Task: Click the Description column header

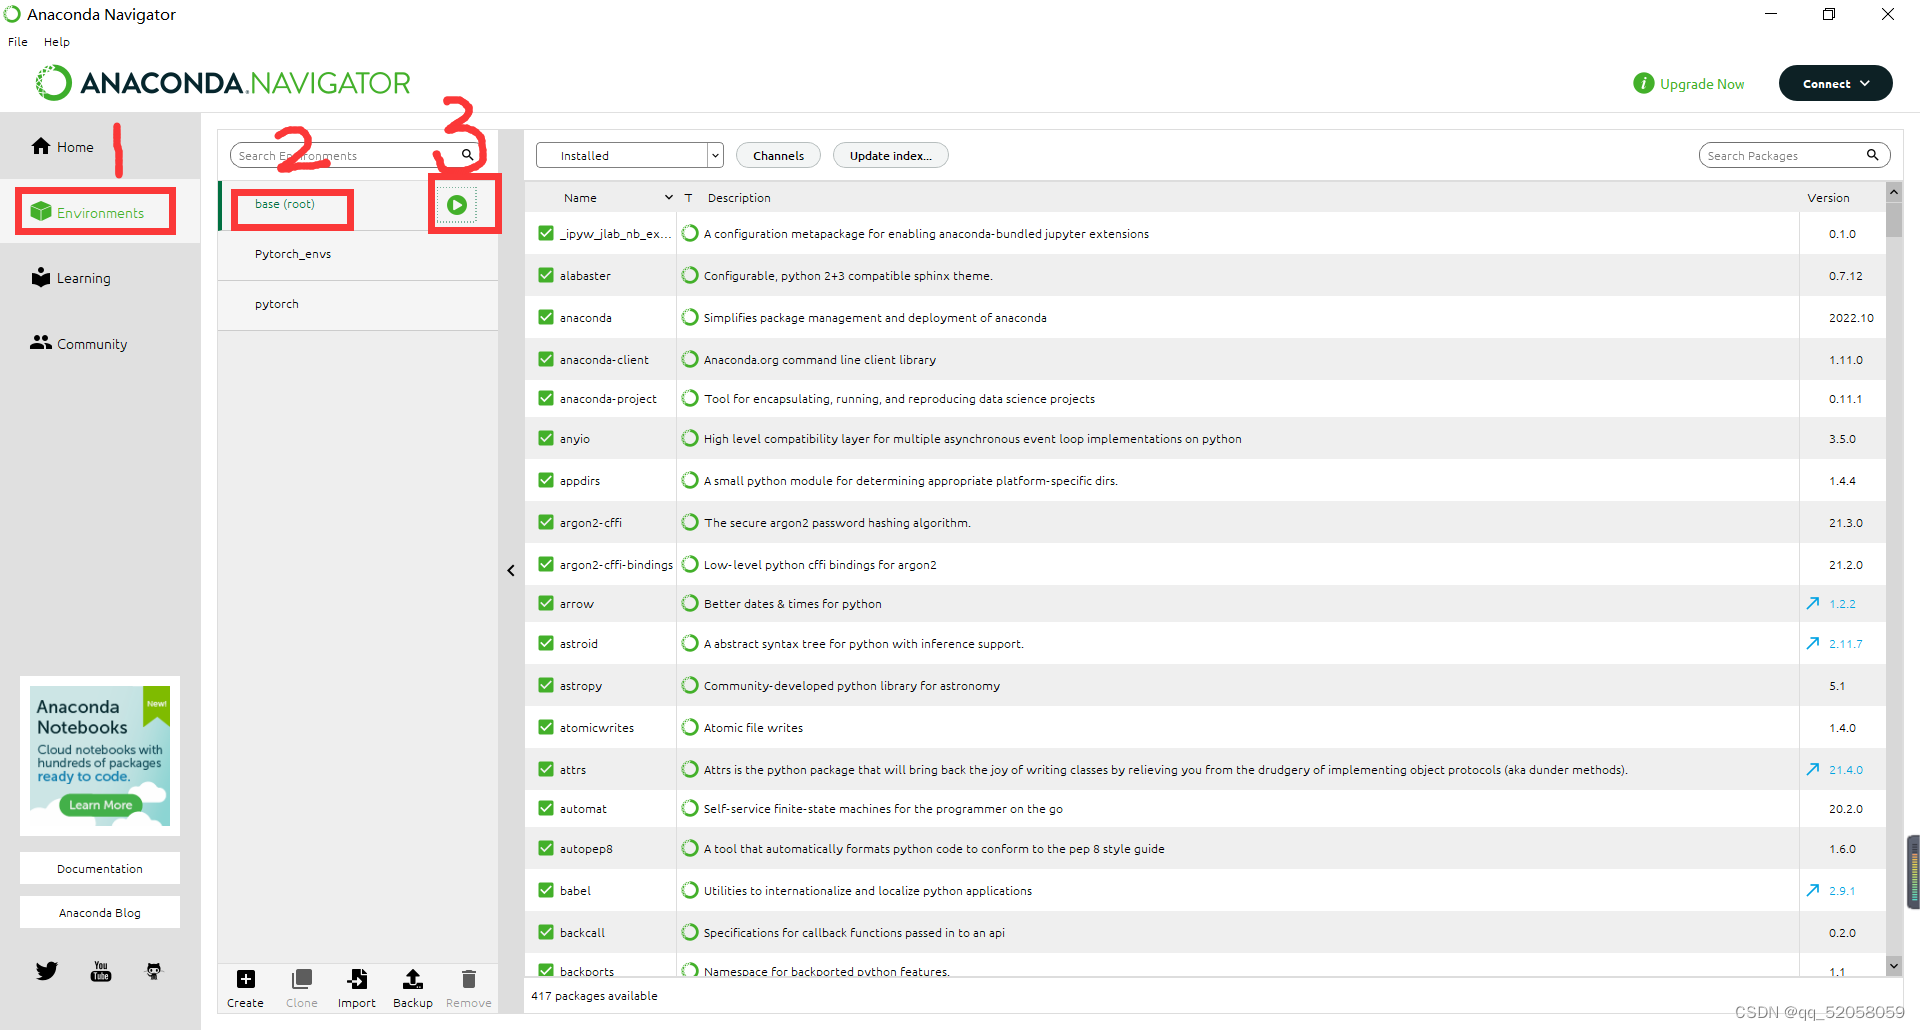Action: click(739, 197)
